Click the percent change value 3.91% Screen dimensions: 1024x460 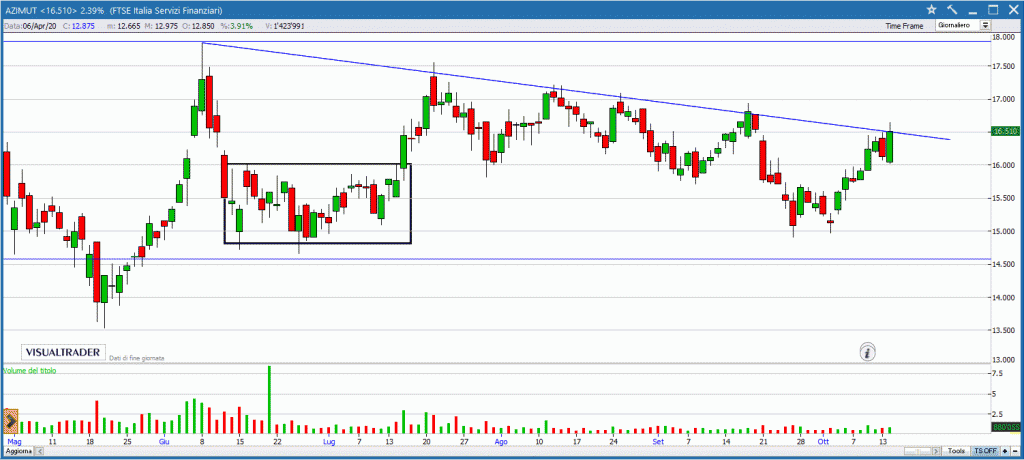(242, 25)
